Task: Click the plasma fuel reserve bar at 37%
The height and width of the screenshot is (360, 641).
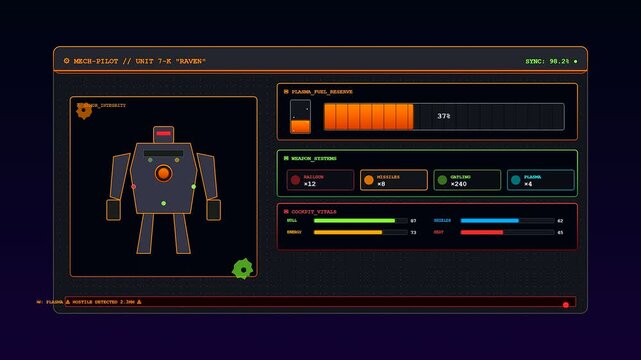Action: coord(444,117)
